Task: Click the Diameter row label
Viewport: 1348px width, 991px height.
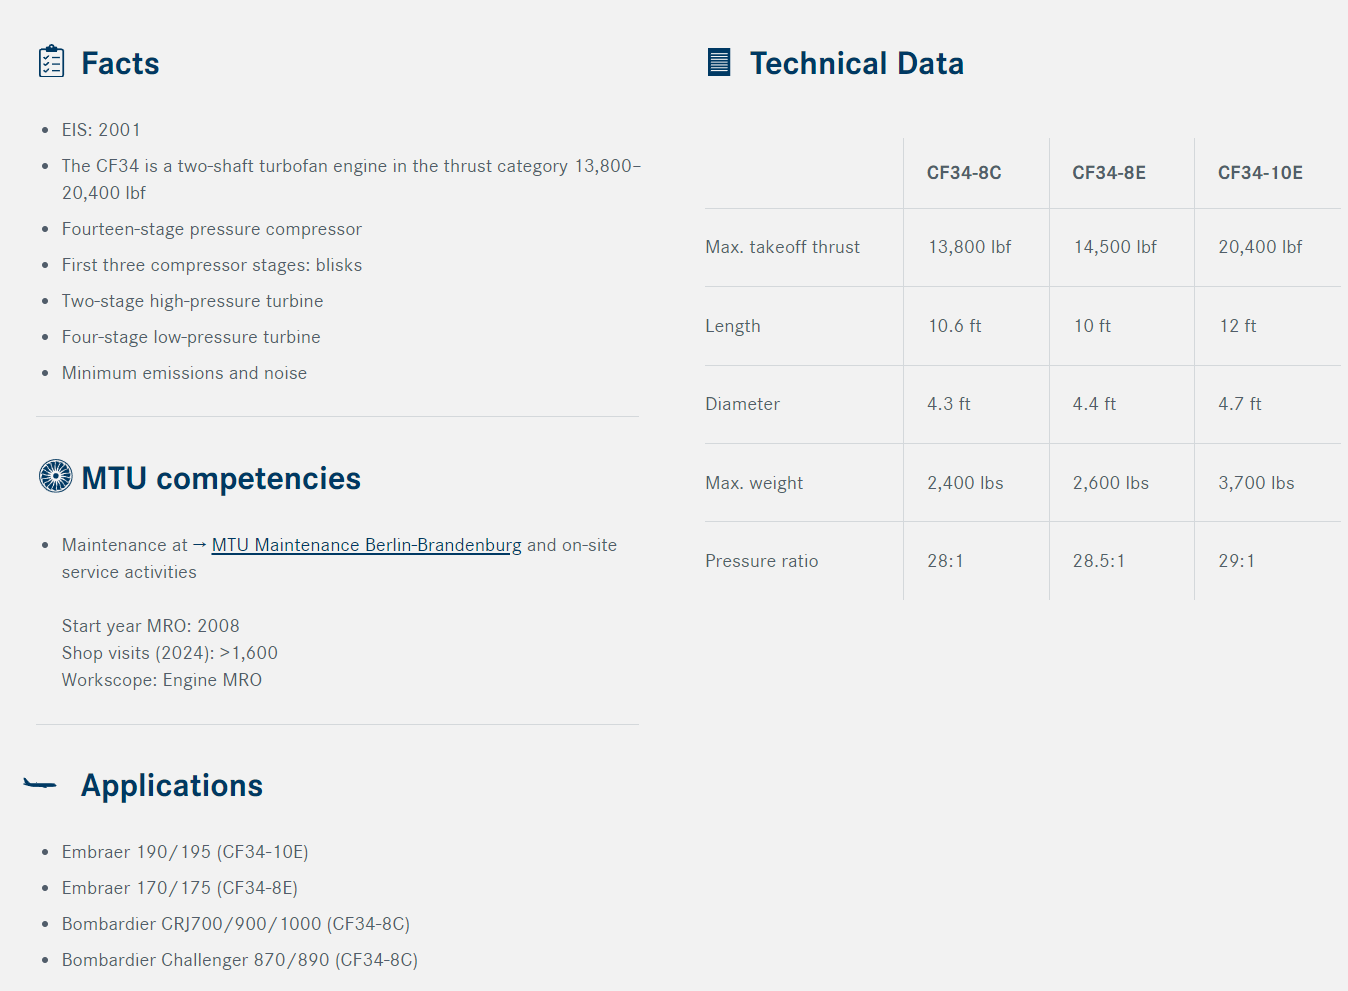Action: [x=742, y=404]
